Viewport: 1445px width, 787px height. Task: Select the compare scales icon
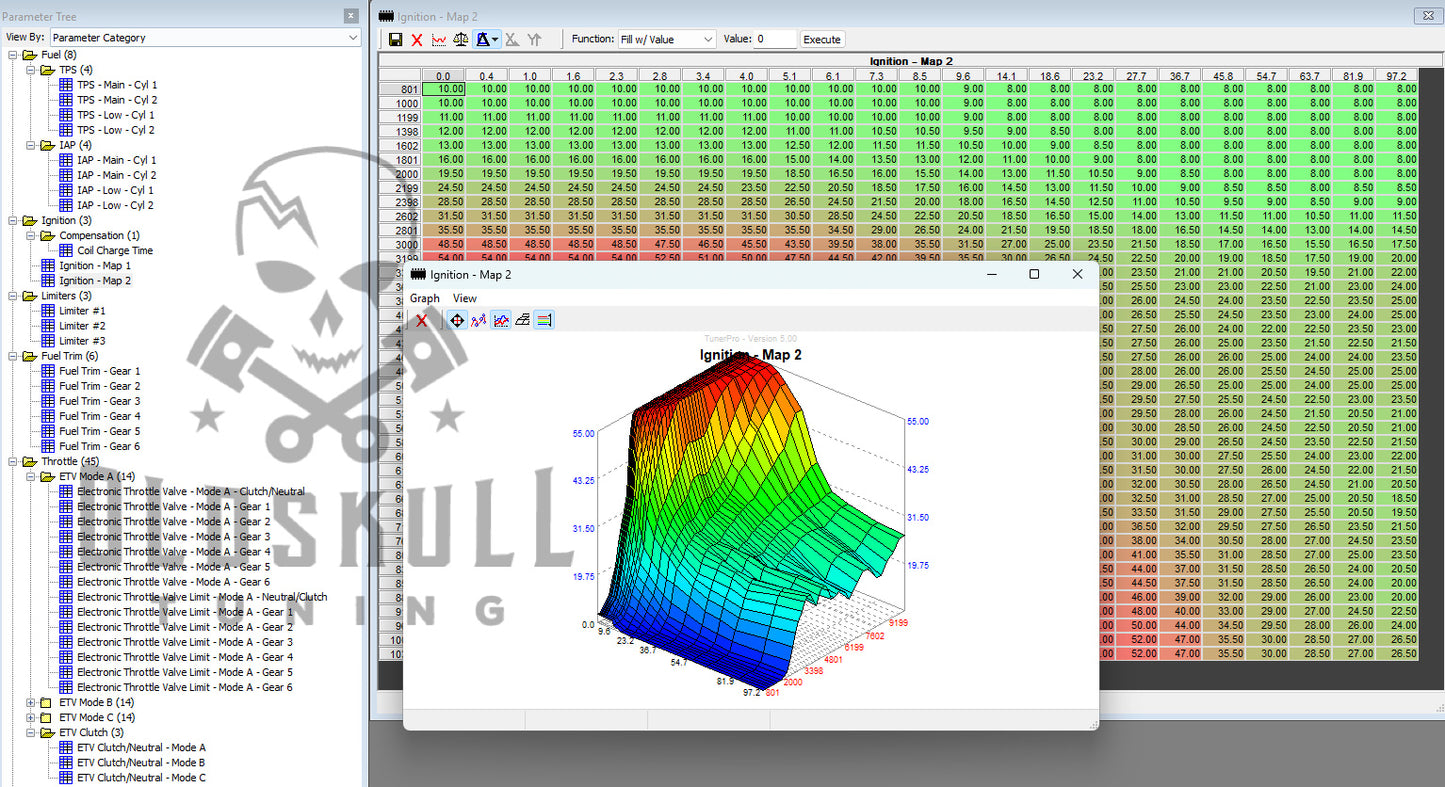tap(462, 39)
